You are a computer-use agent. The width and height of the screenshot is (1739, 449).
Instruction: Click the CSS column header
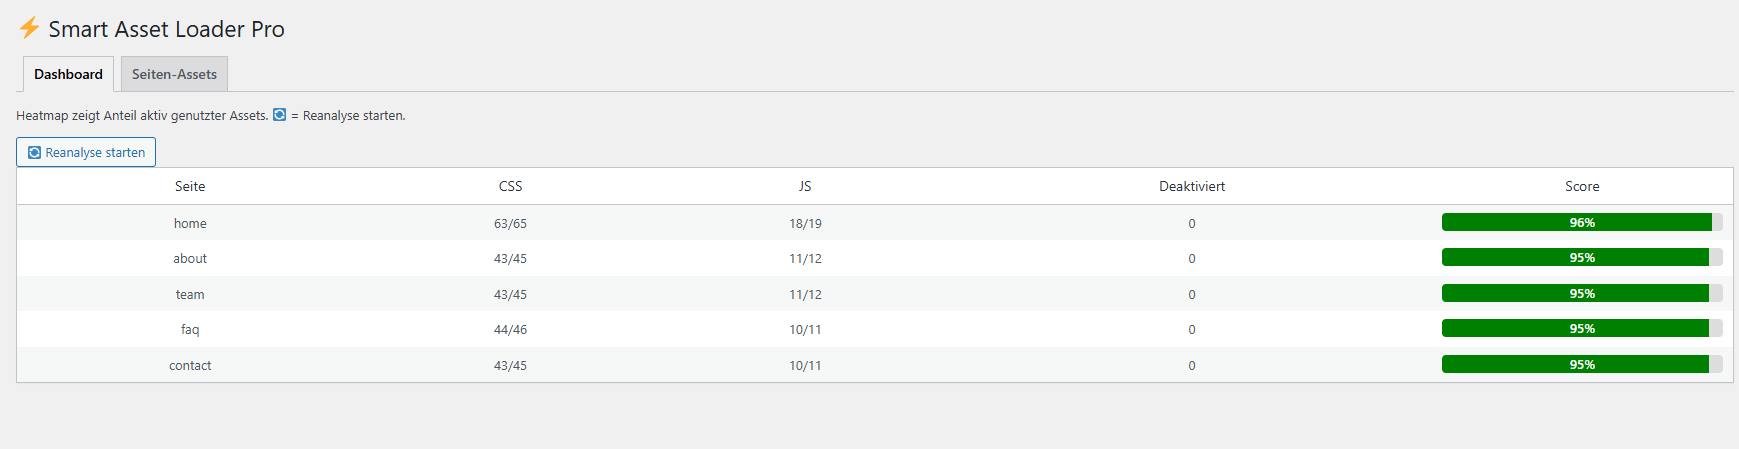(510, 186)
